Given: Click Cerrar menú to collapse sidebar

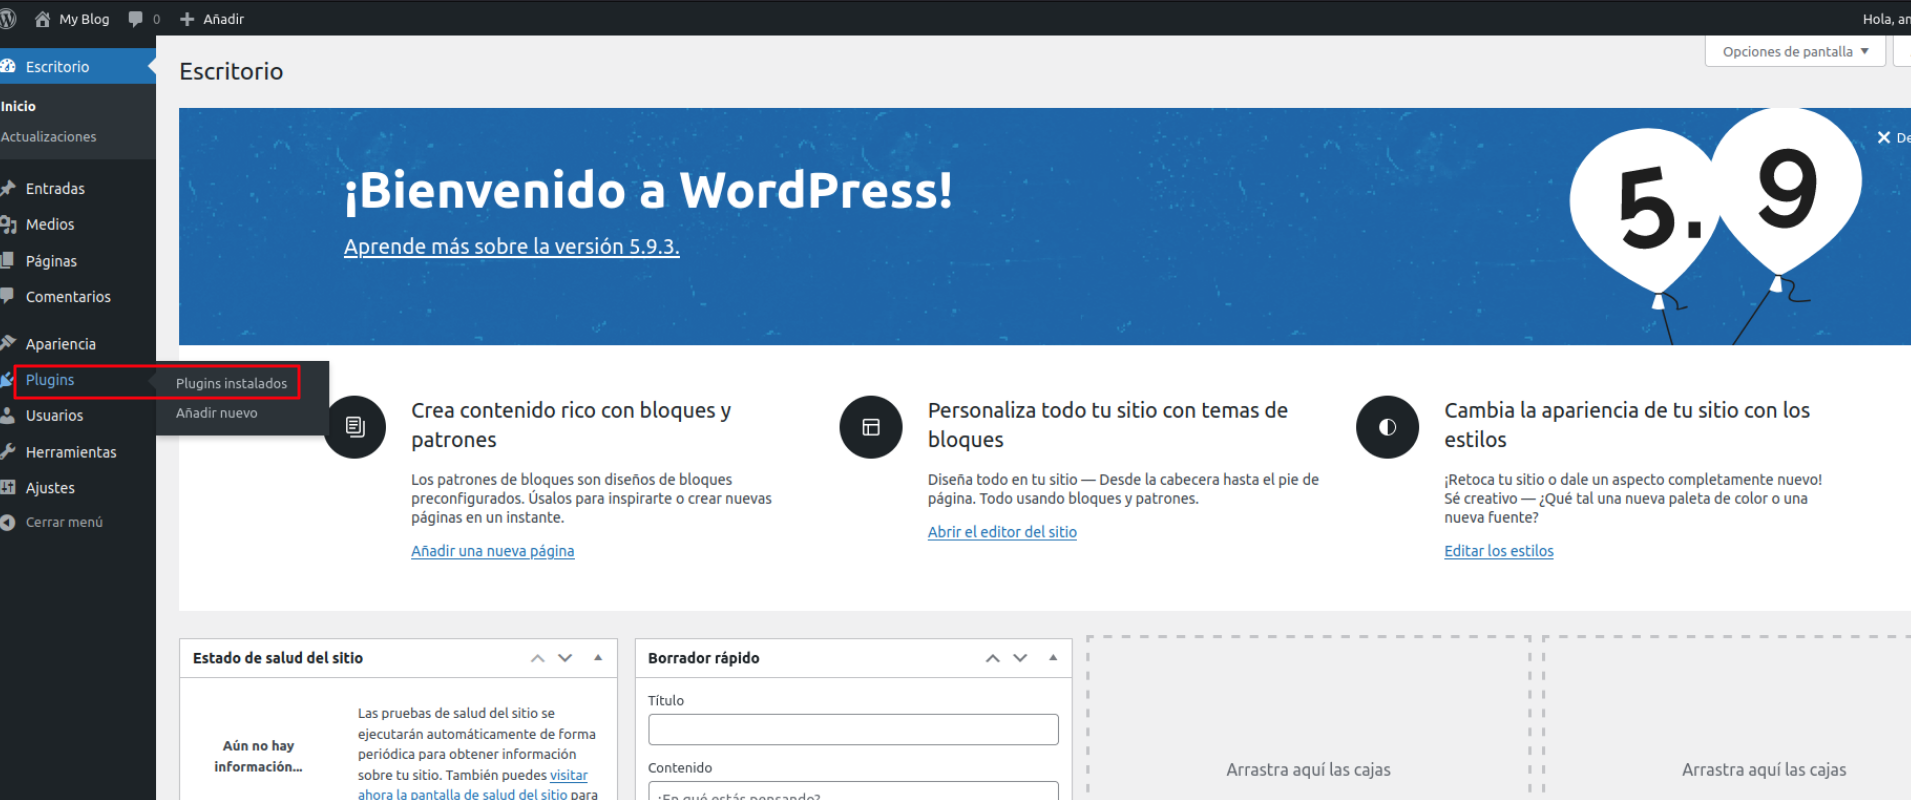Looking at the screenshot, I should click(64, 522).
